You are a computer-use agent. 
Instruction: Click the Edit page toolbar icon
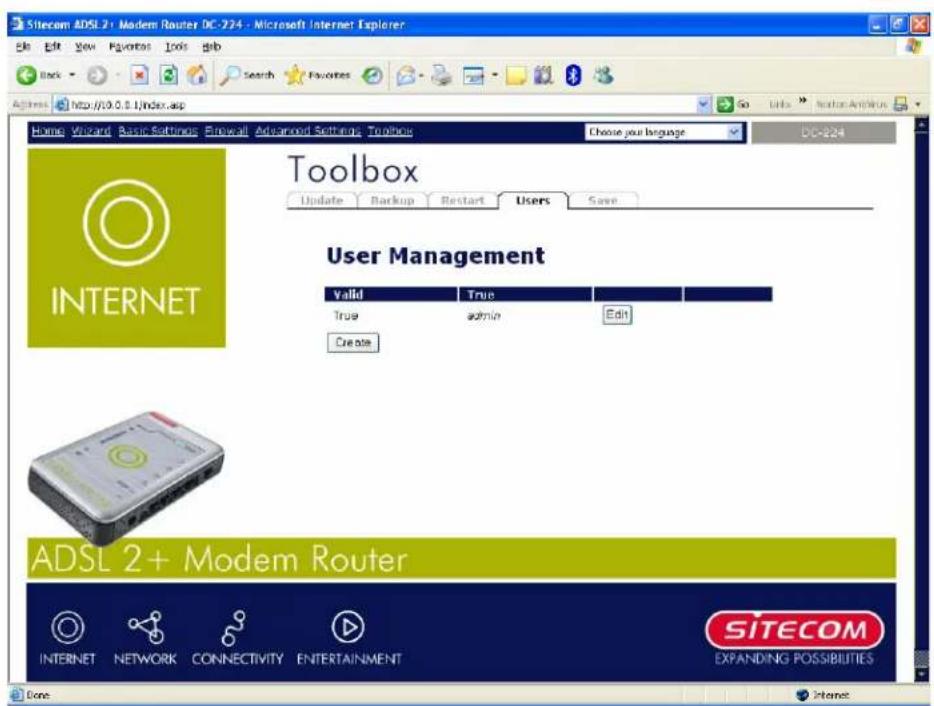(474, 76)
